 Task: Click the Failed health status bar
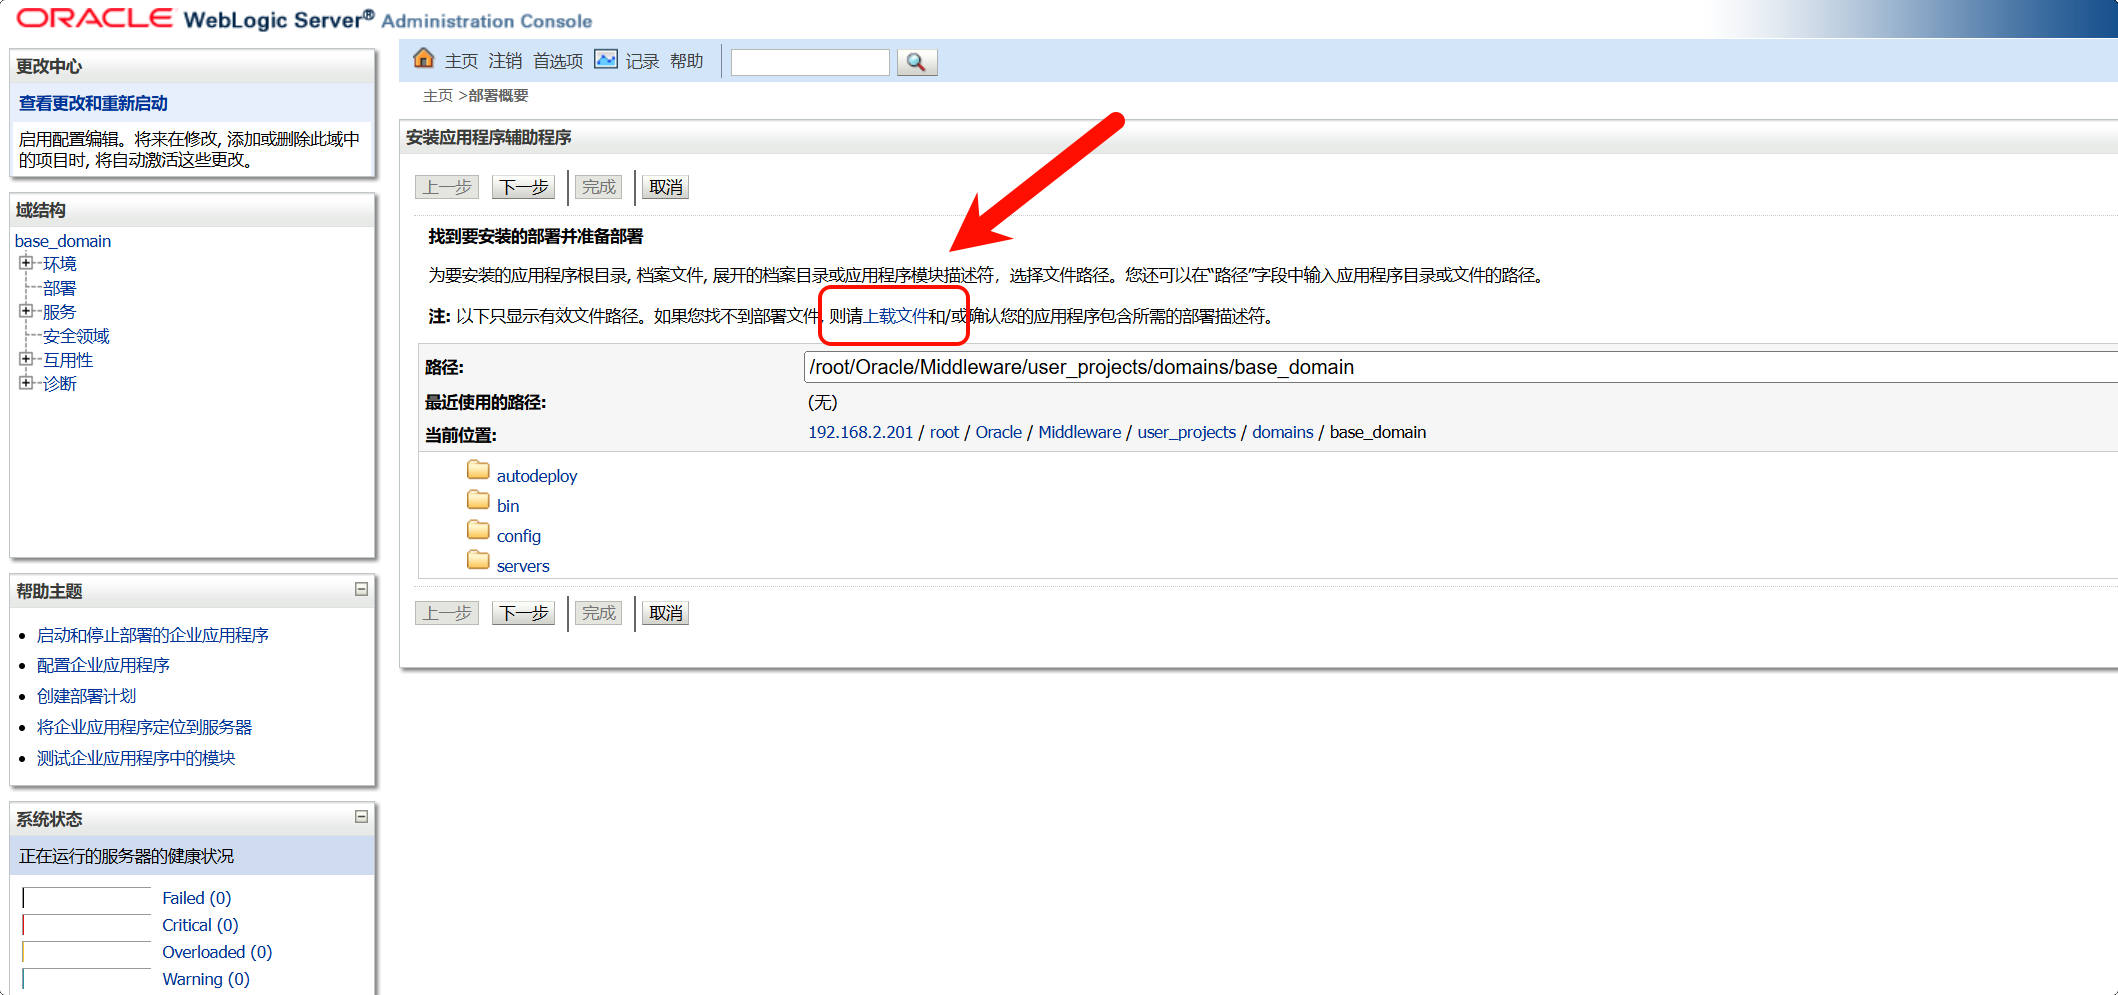coord(87,898)
